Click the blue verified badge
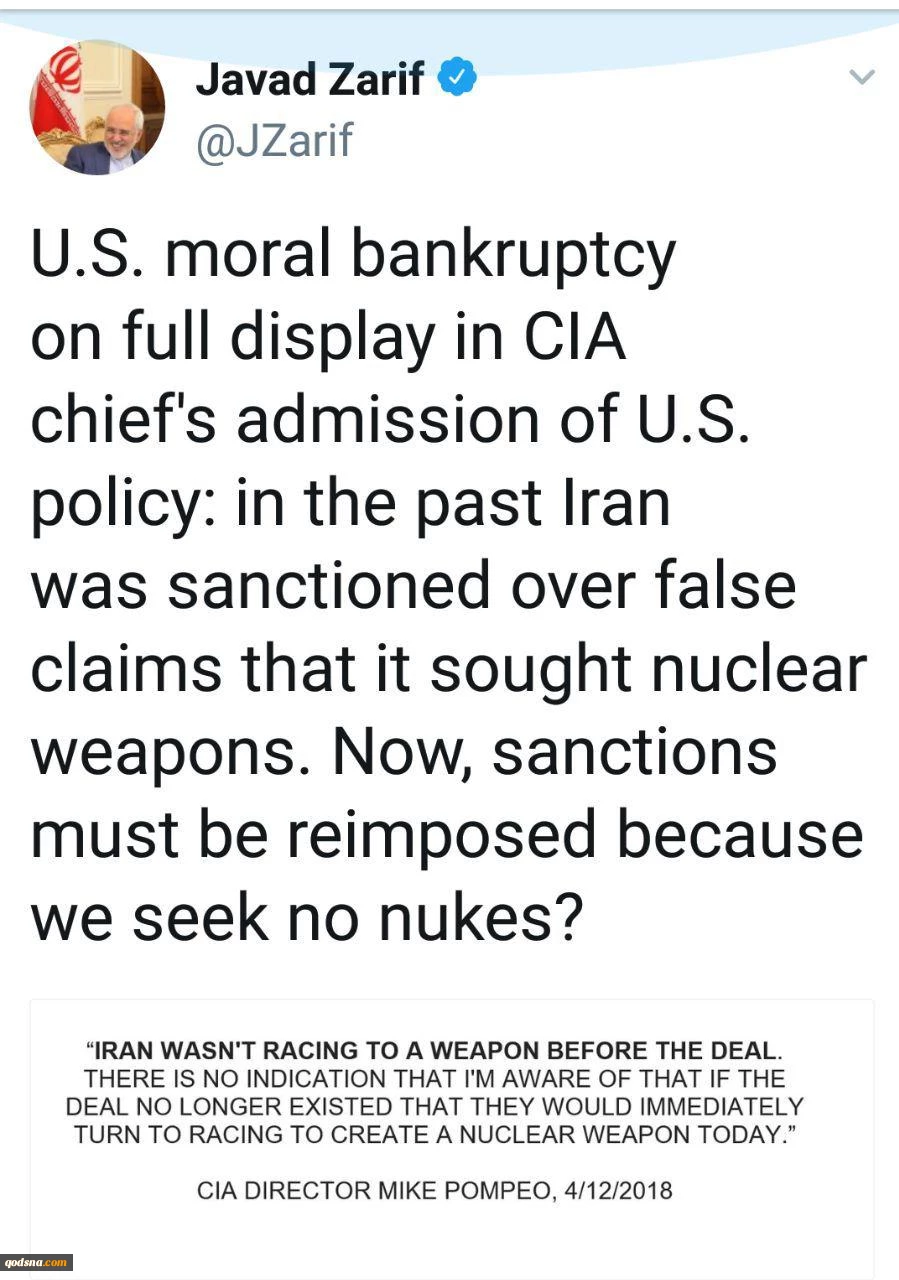 458,77
